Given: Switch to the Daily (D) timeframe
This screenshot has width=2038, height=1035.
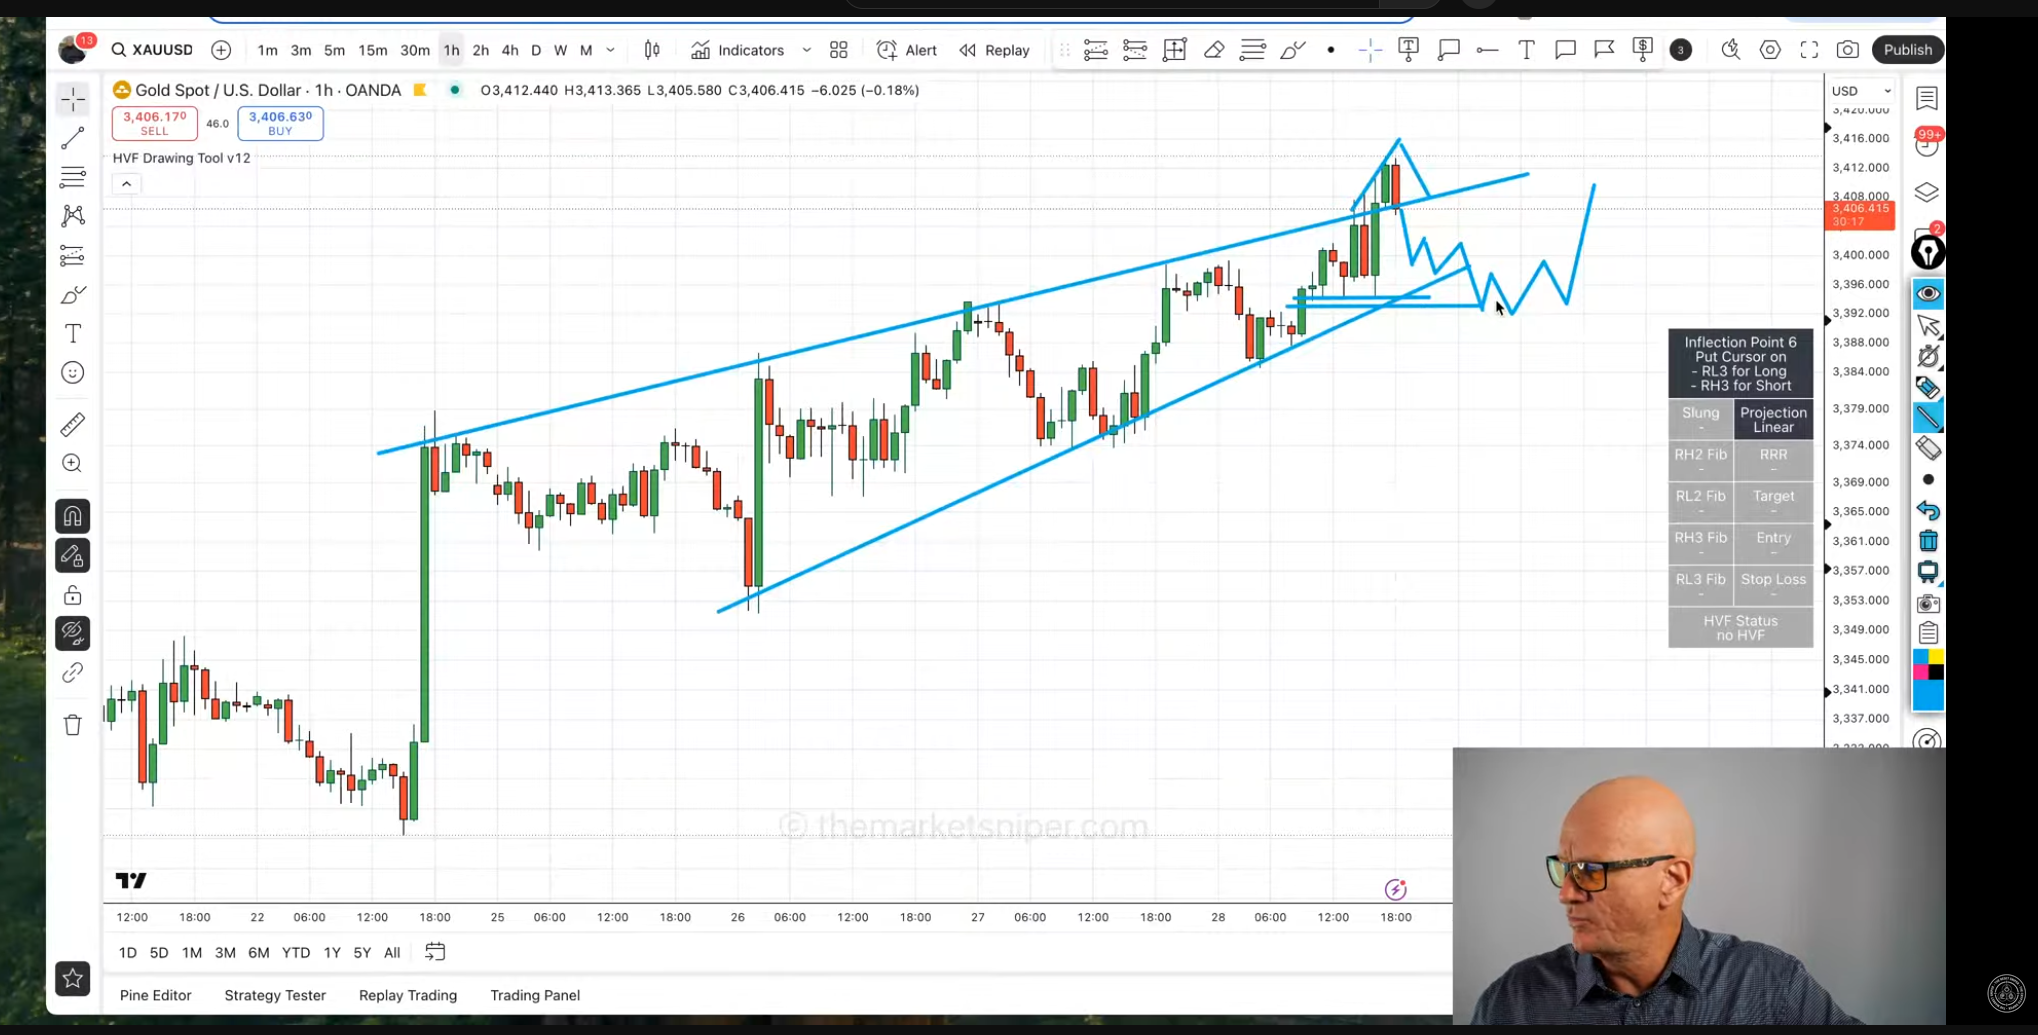Looking at the screenshot, I should coord(536,50).
